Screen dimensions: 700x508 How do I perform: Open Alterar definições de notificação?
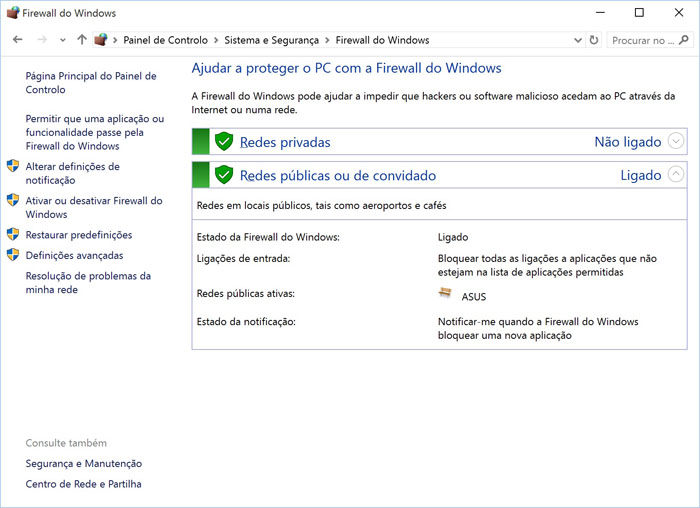pos(72,173)
